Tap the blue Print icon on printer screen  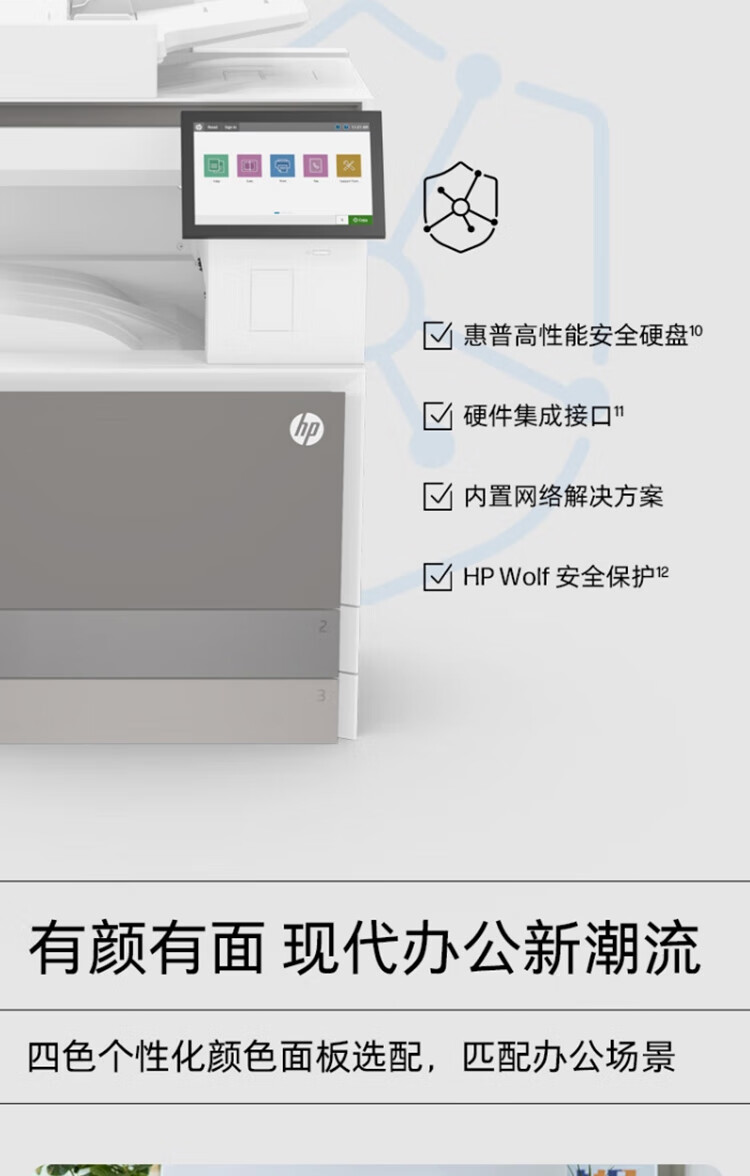(x=283, y=166)
